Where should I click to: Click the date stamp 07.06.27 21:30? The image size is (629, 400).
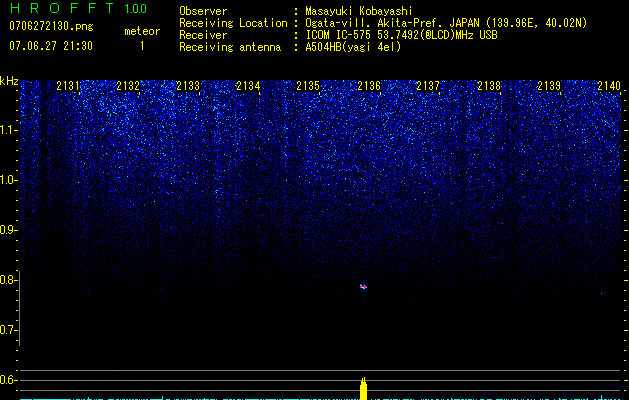(x=51, y=46)
